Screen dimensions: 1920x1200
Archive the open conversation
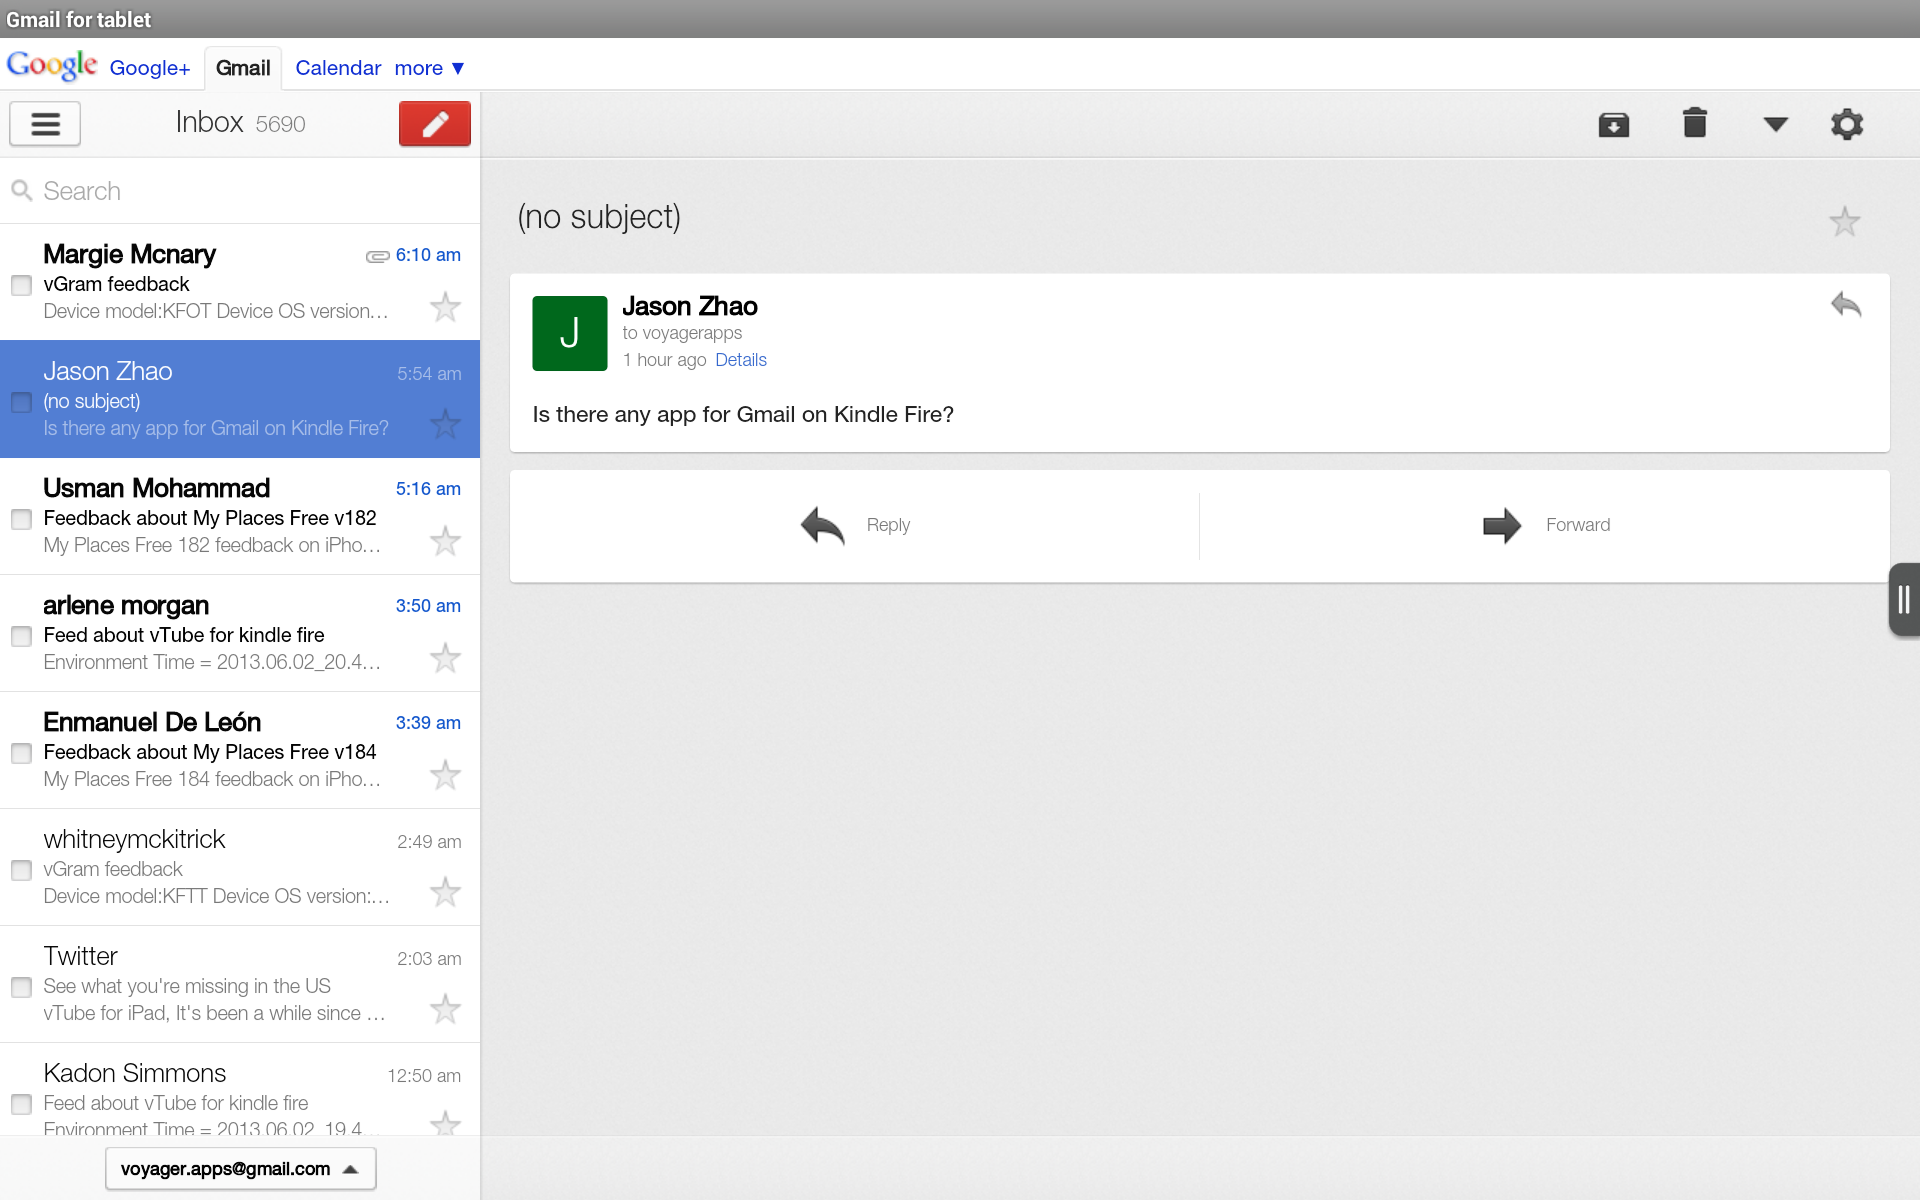[1613, 124]
